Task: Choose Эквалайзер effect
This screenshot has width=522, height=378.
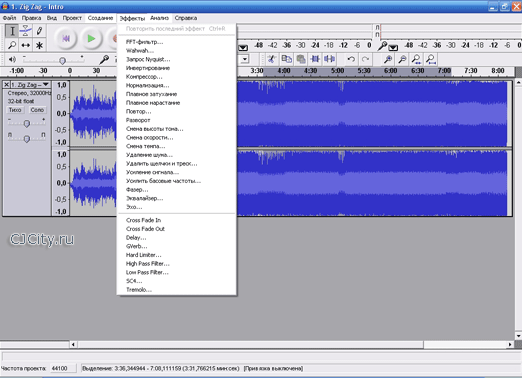Action: tap(177, 198)
